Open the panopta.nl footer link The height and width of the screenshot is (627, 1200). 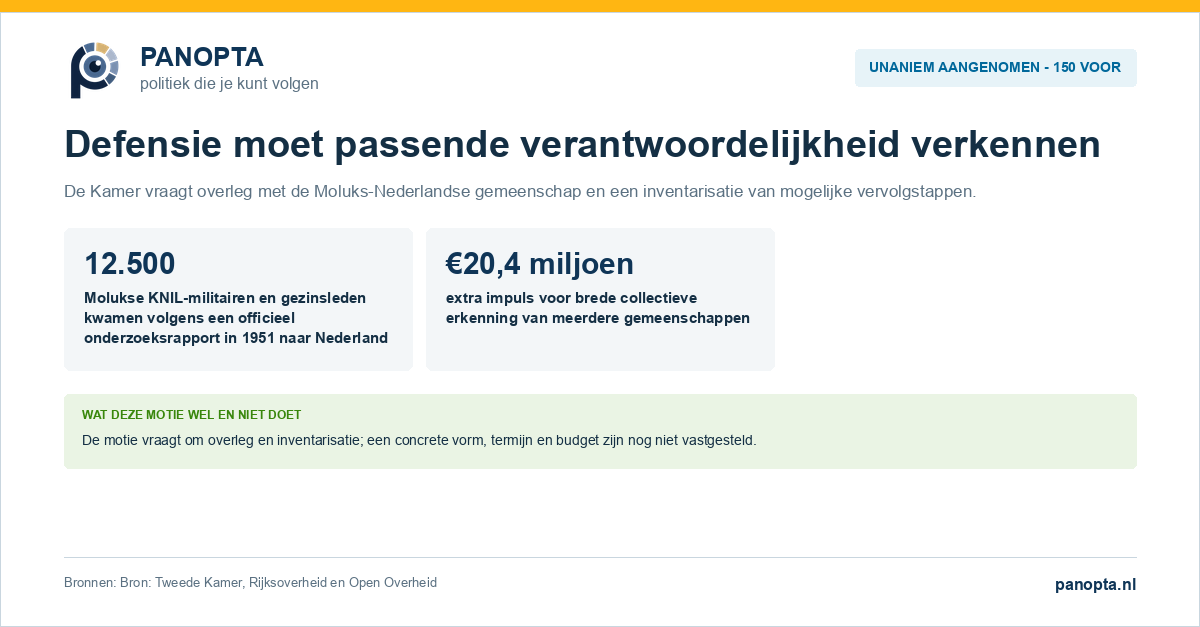pos(1096,585)
